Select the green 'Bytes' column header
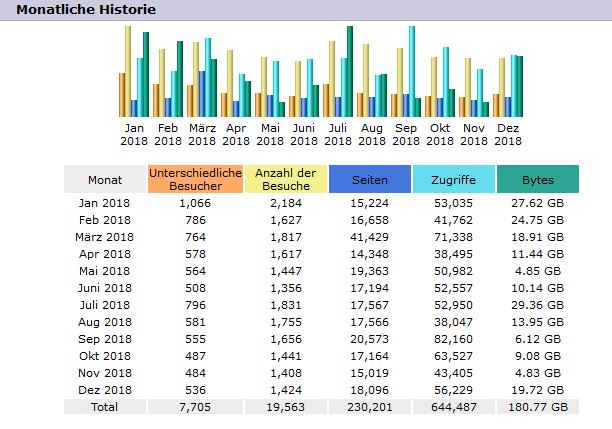 pos(538,179)
